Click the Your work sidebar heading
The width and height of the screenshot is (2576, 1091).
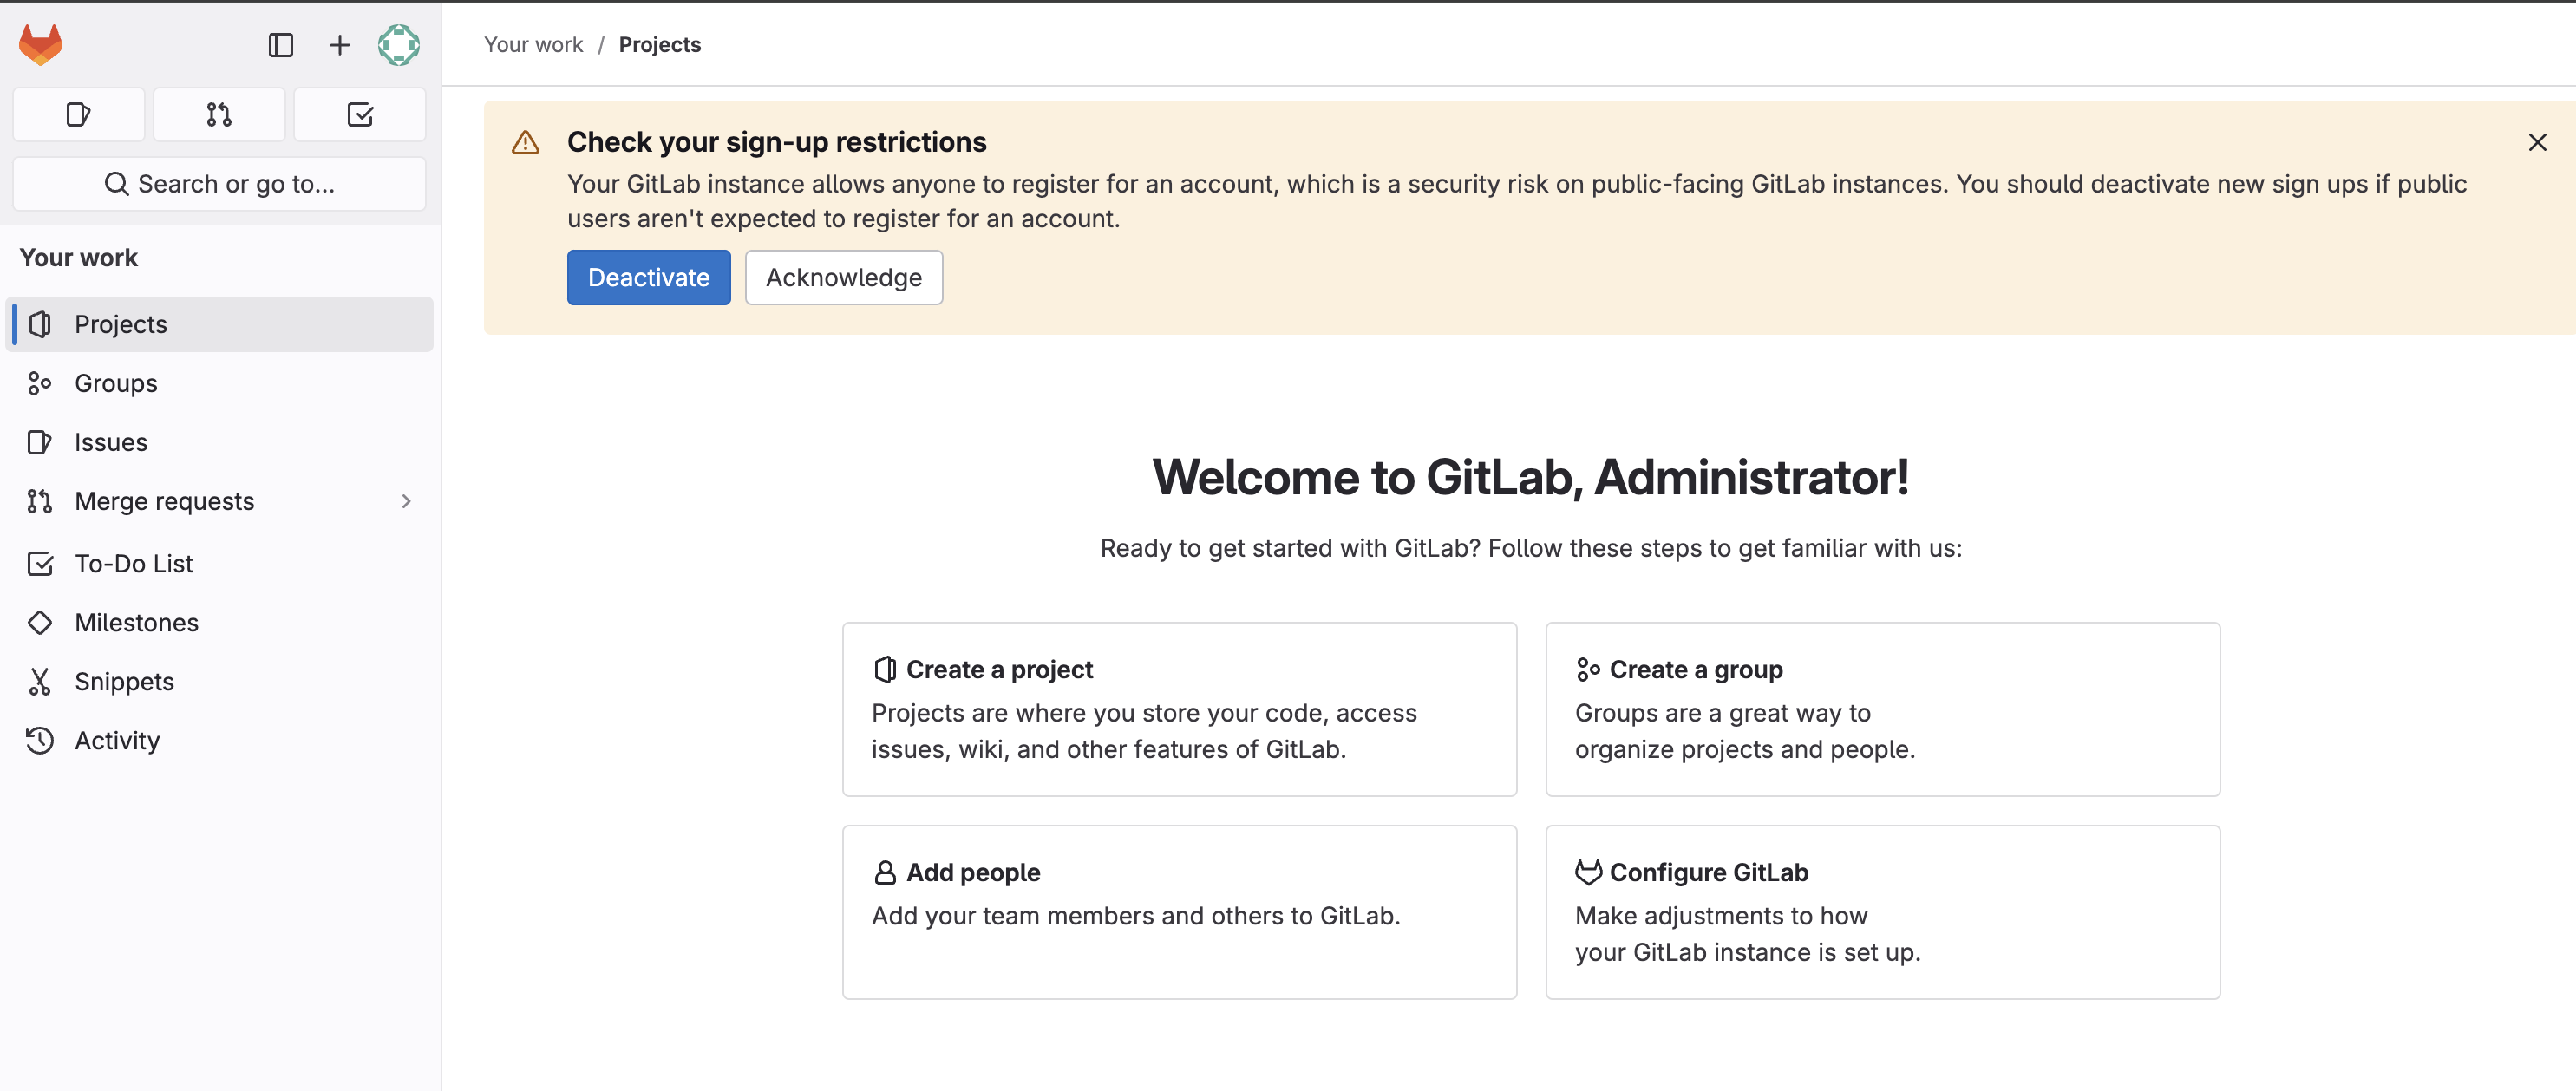[79, 258]
